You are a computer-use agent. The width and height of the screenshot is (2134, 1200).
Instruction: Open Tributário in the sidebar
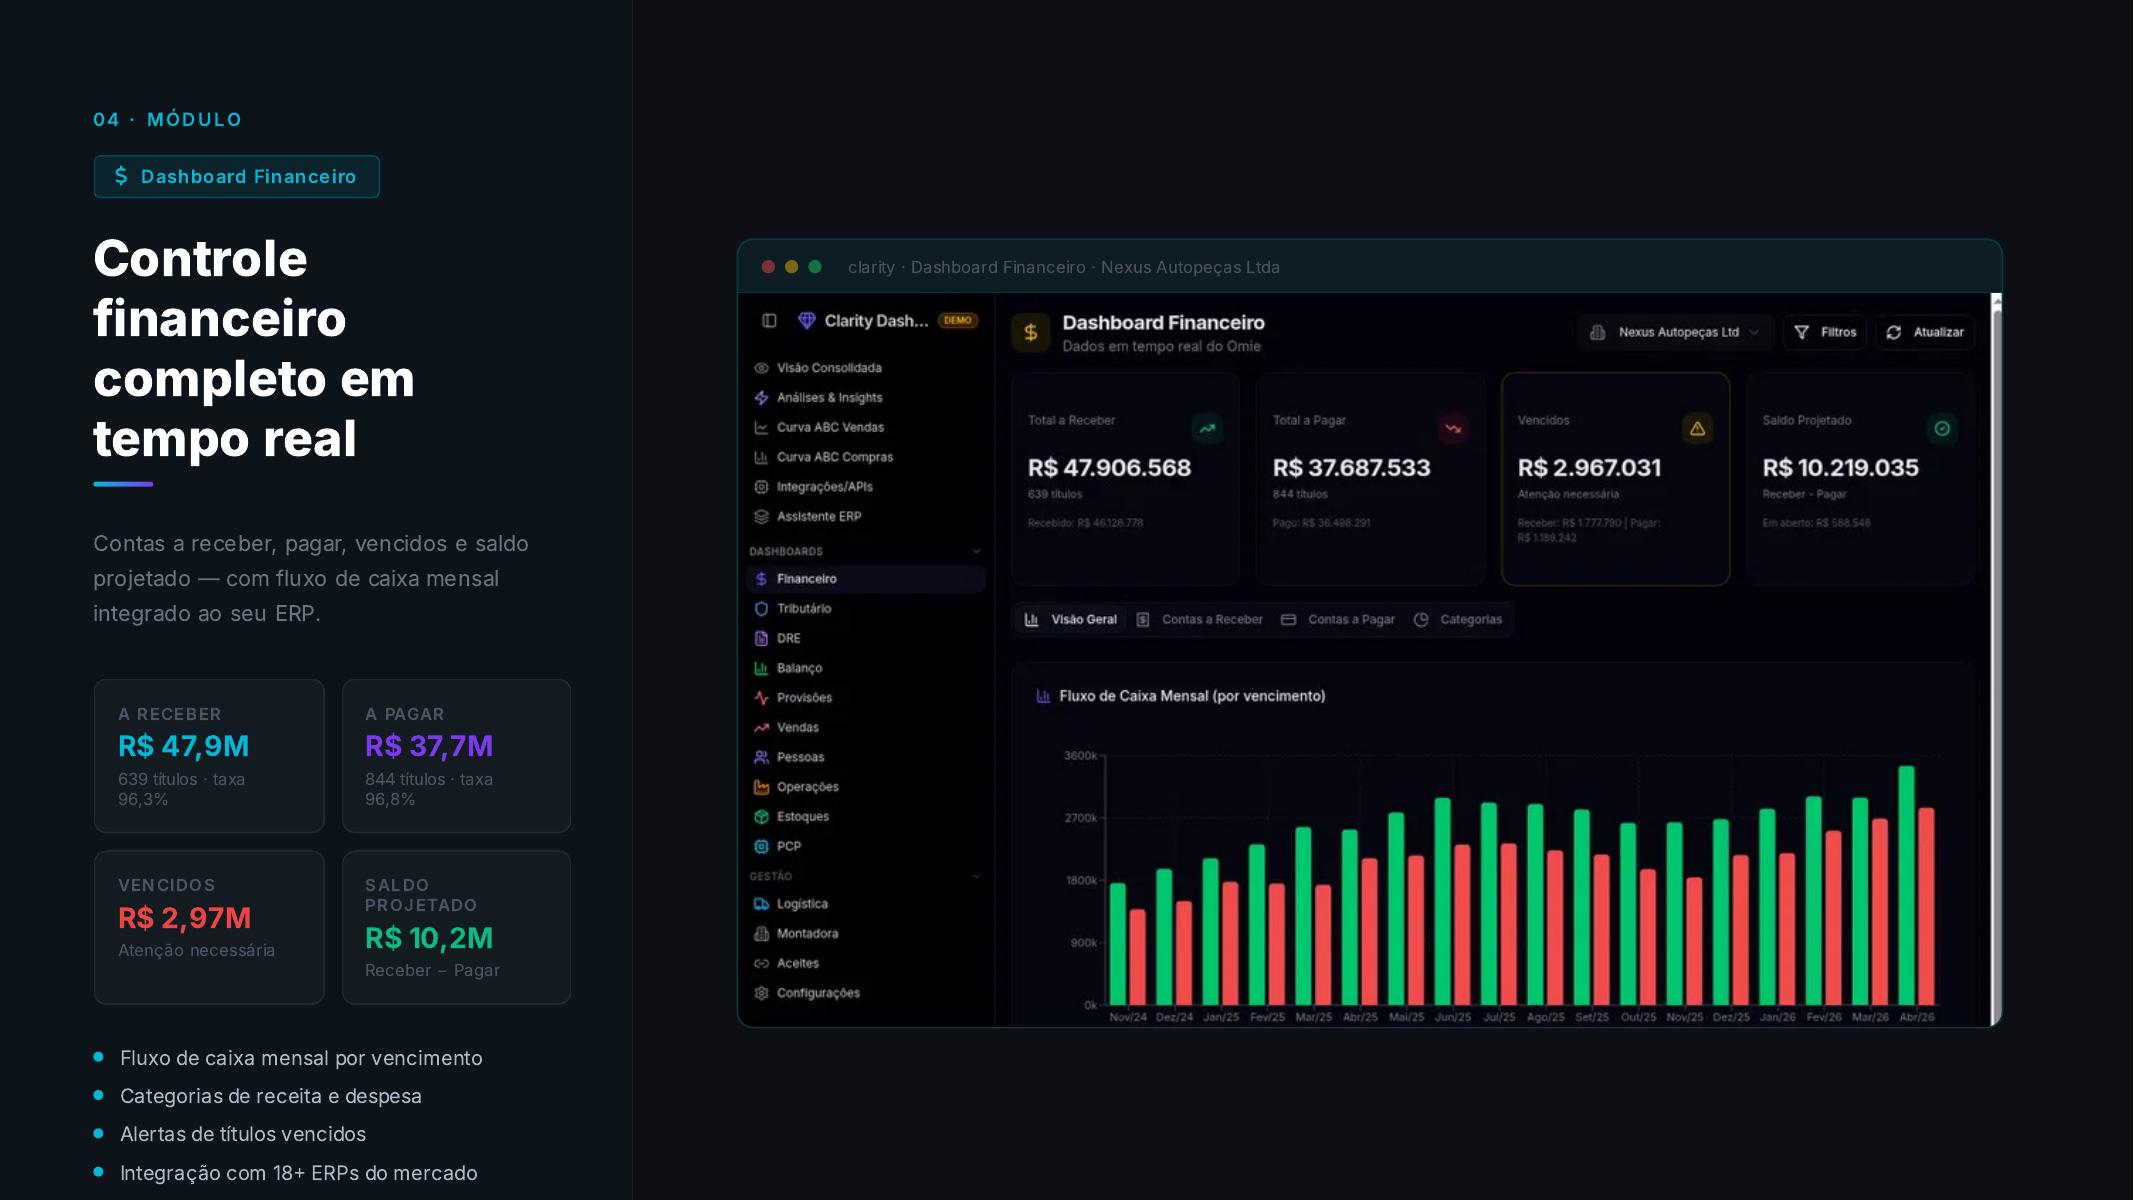pos(866,609)
